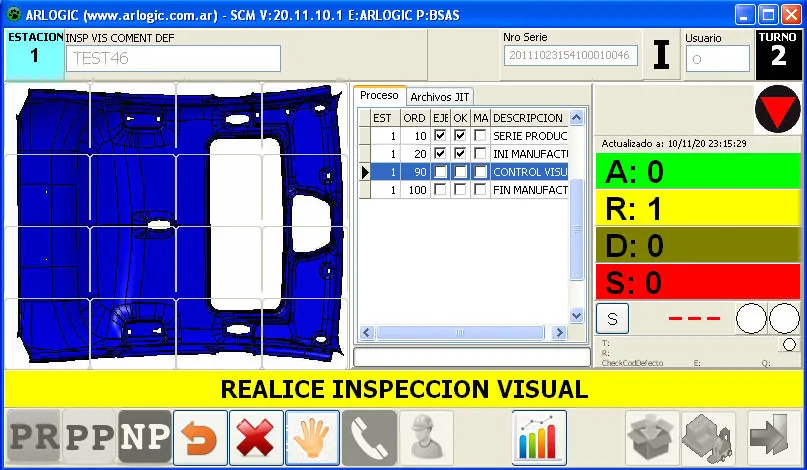
Task: Check EJE box for FIN MANUFACT row
Action: tap(440, 189)
